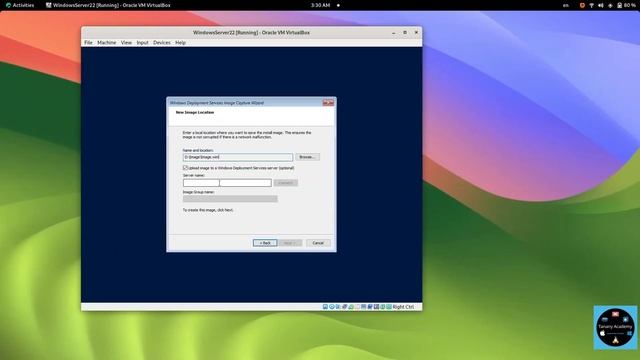640x360 pixels.
Task: Close the Image Capture Wizard dialog
Action: [x=328, y=103]
